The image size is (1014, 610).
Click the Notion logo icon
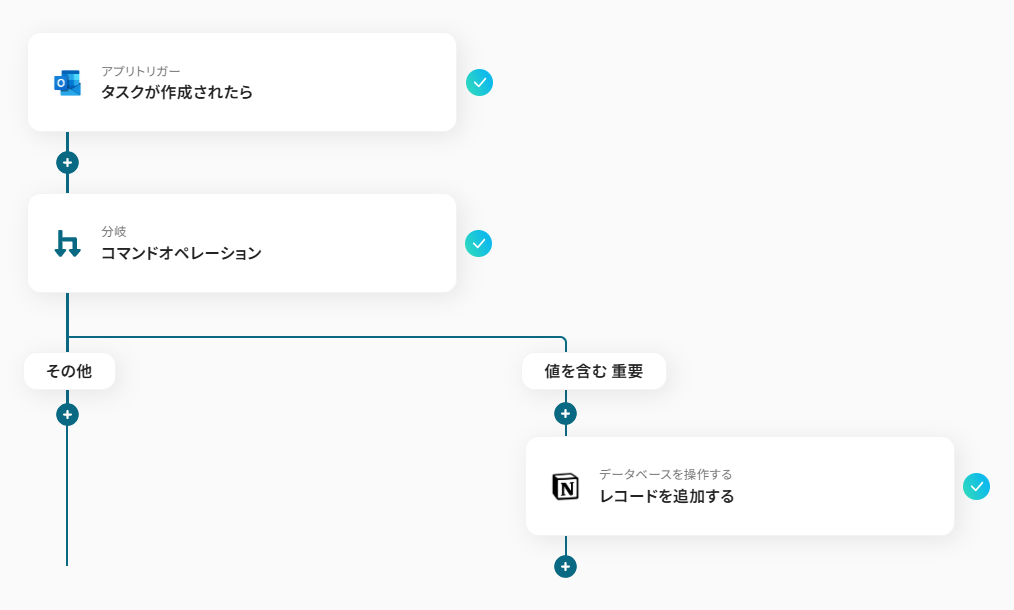pos(565,486)
